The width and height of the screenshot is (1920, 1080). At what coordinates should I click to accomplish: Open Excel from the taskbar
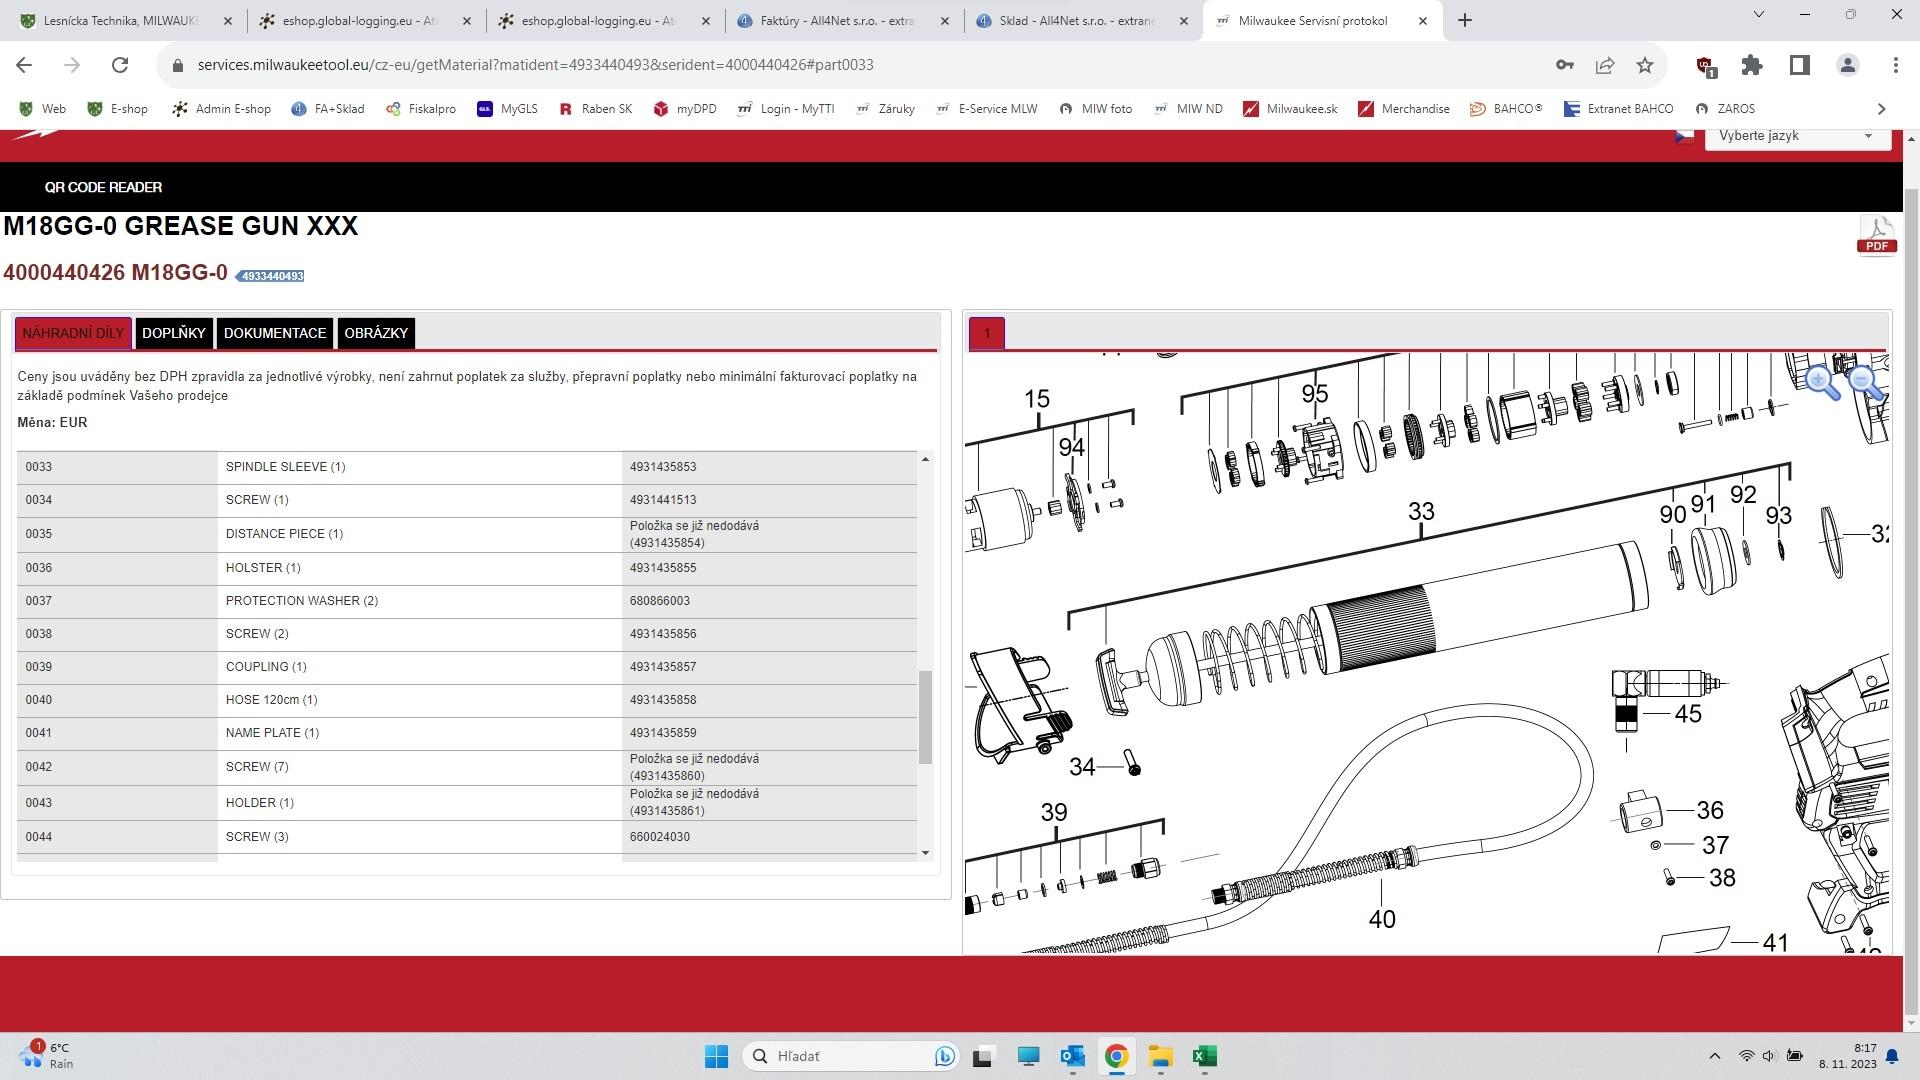[1204, 1056]
